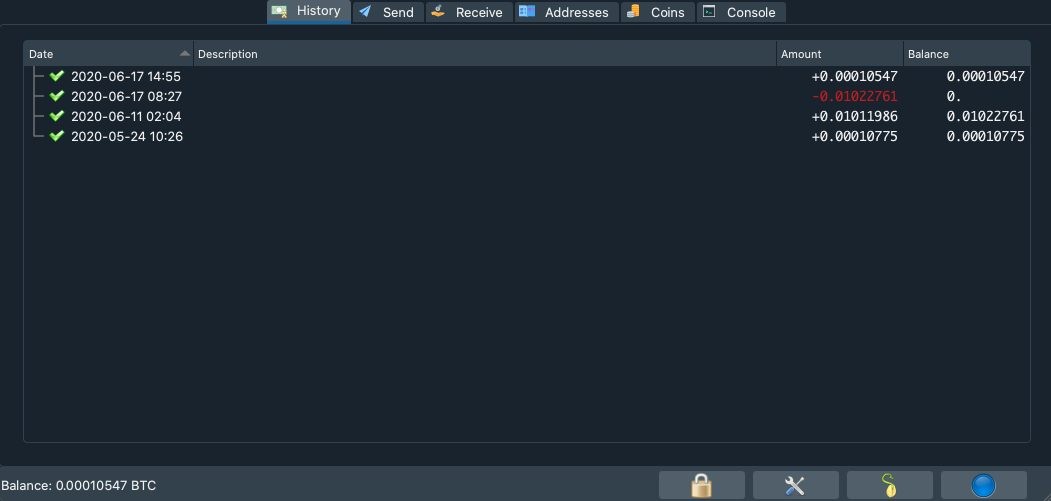Image resolution: width=1051 pixels, height=501 pixels.
Task: Click the seed sprout icon button
Action: (889, 485)
